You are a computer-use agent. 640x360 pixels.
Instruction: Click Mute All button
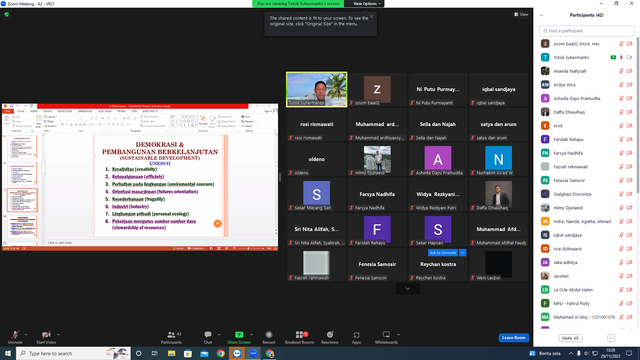point(570,338)
